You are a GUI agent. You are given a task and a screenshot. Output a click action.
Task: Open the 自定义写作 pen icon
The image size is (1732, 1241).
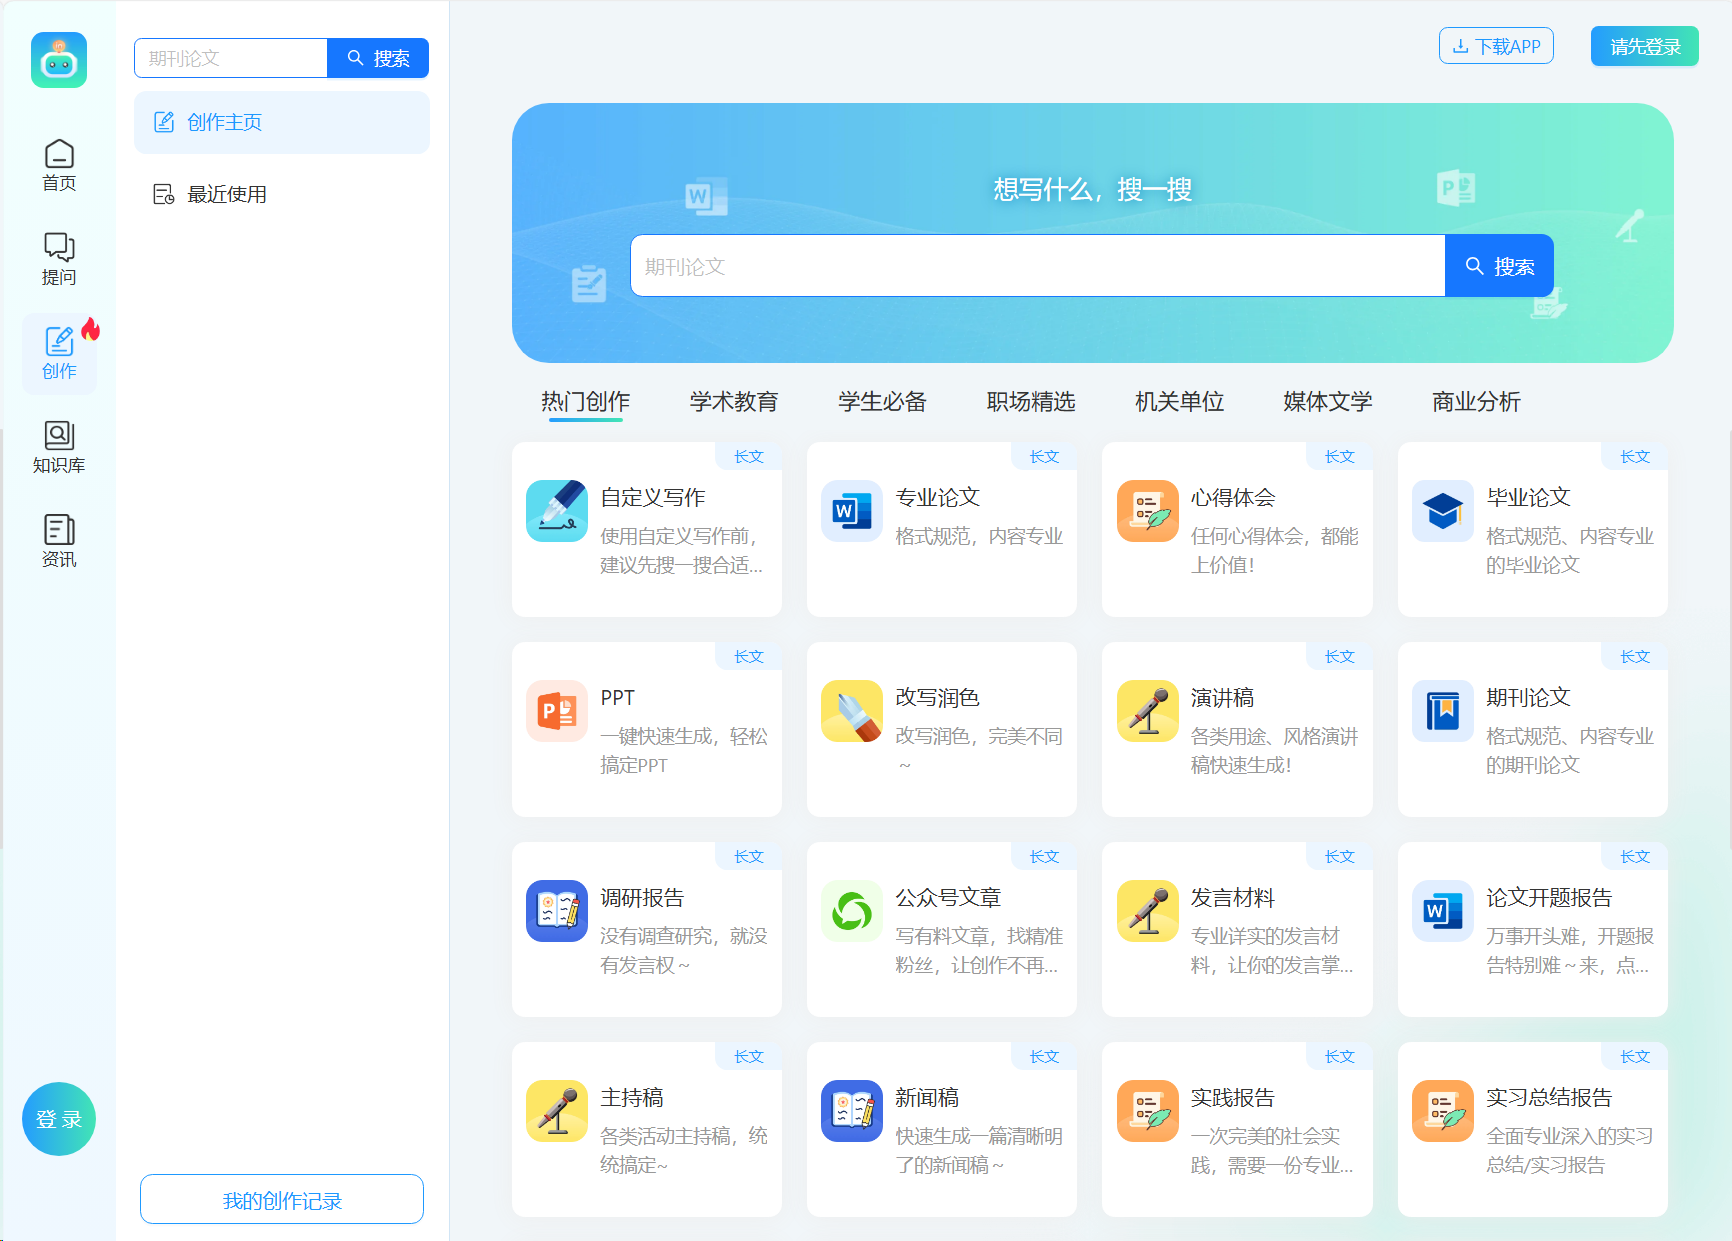tap(557, 511)
